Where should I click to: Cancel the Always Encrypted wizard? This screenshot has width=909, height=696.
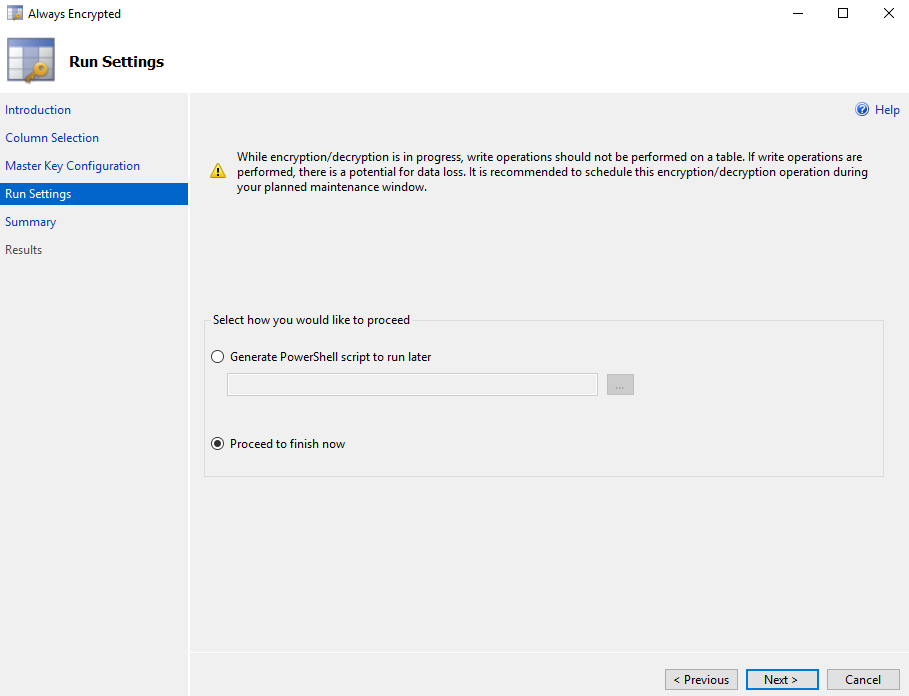(863, 680)
